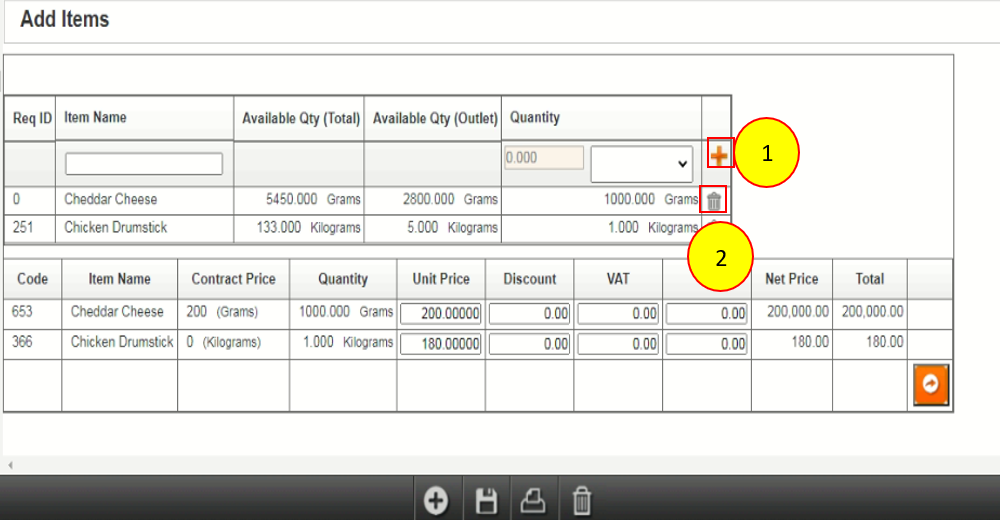This screenshot has height=520, width=1002.
Task: Edit the VAT field for Chicken Drumstick
Action: pyautogui.click(x=618, y=344)
